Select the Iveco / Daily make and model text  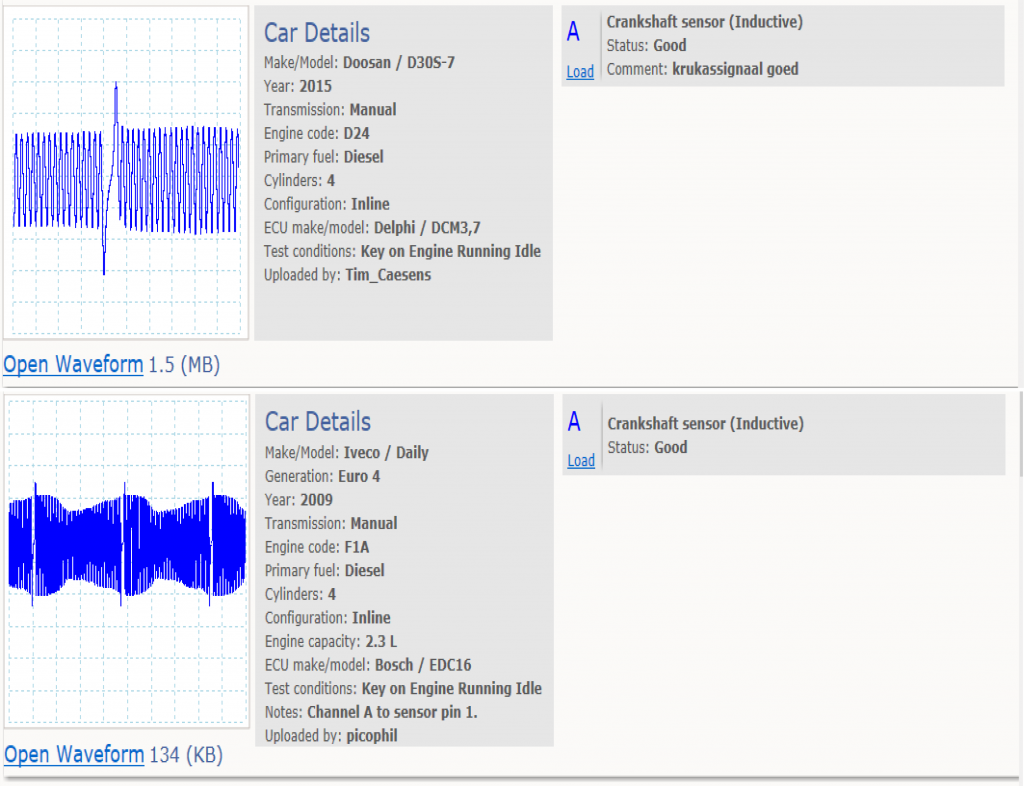[x=385, y=452]
